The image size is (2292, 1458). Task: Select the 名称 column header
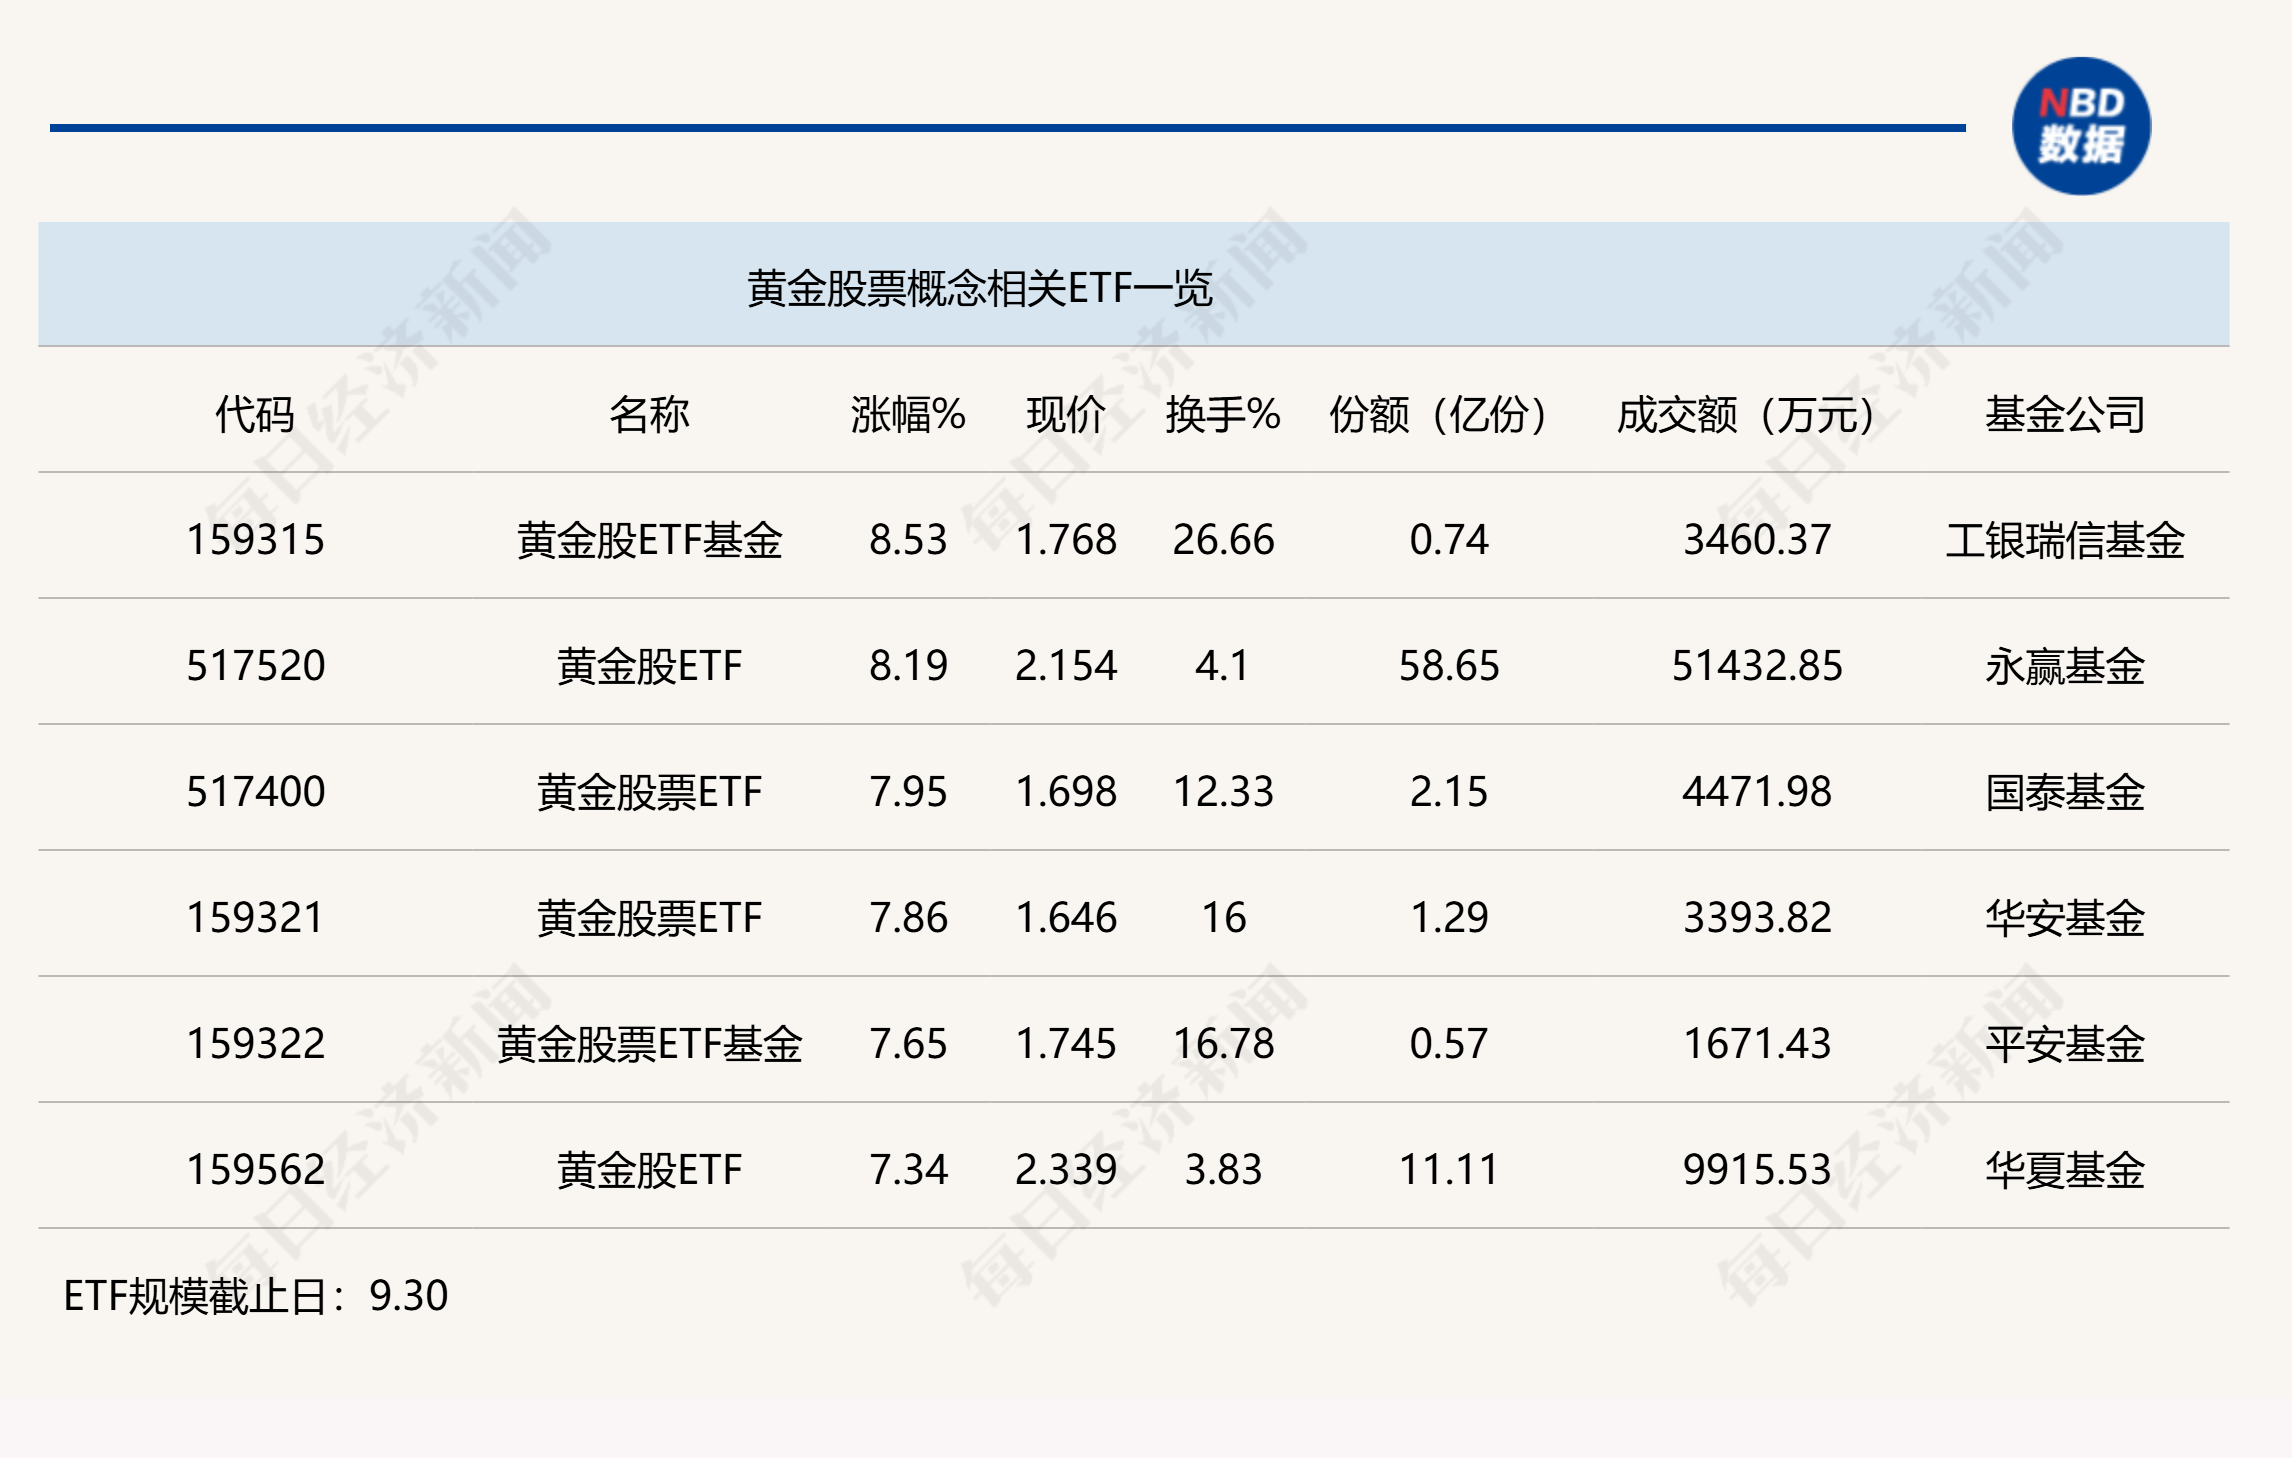tap(649, 414)
